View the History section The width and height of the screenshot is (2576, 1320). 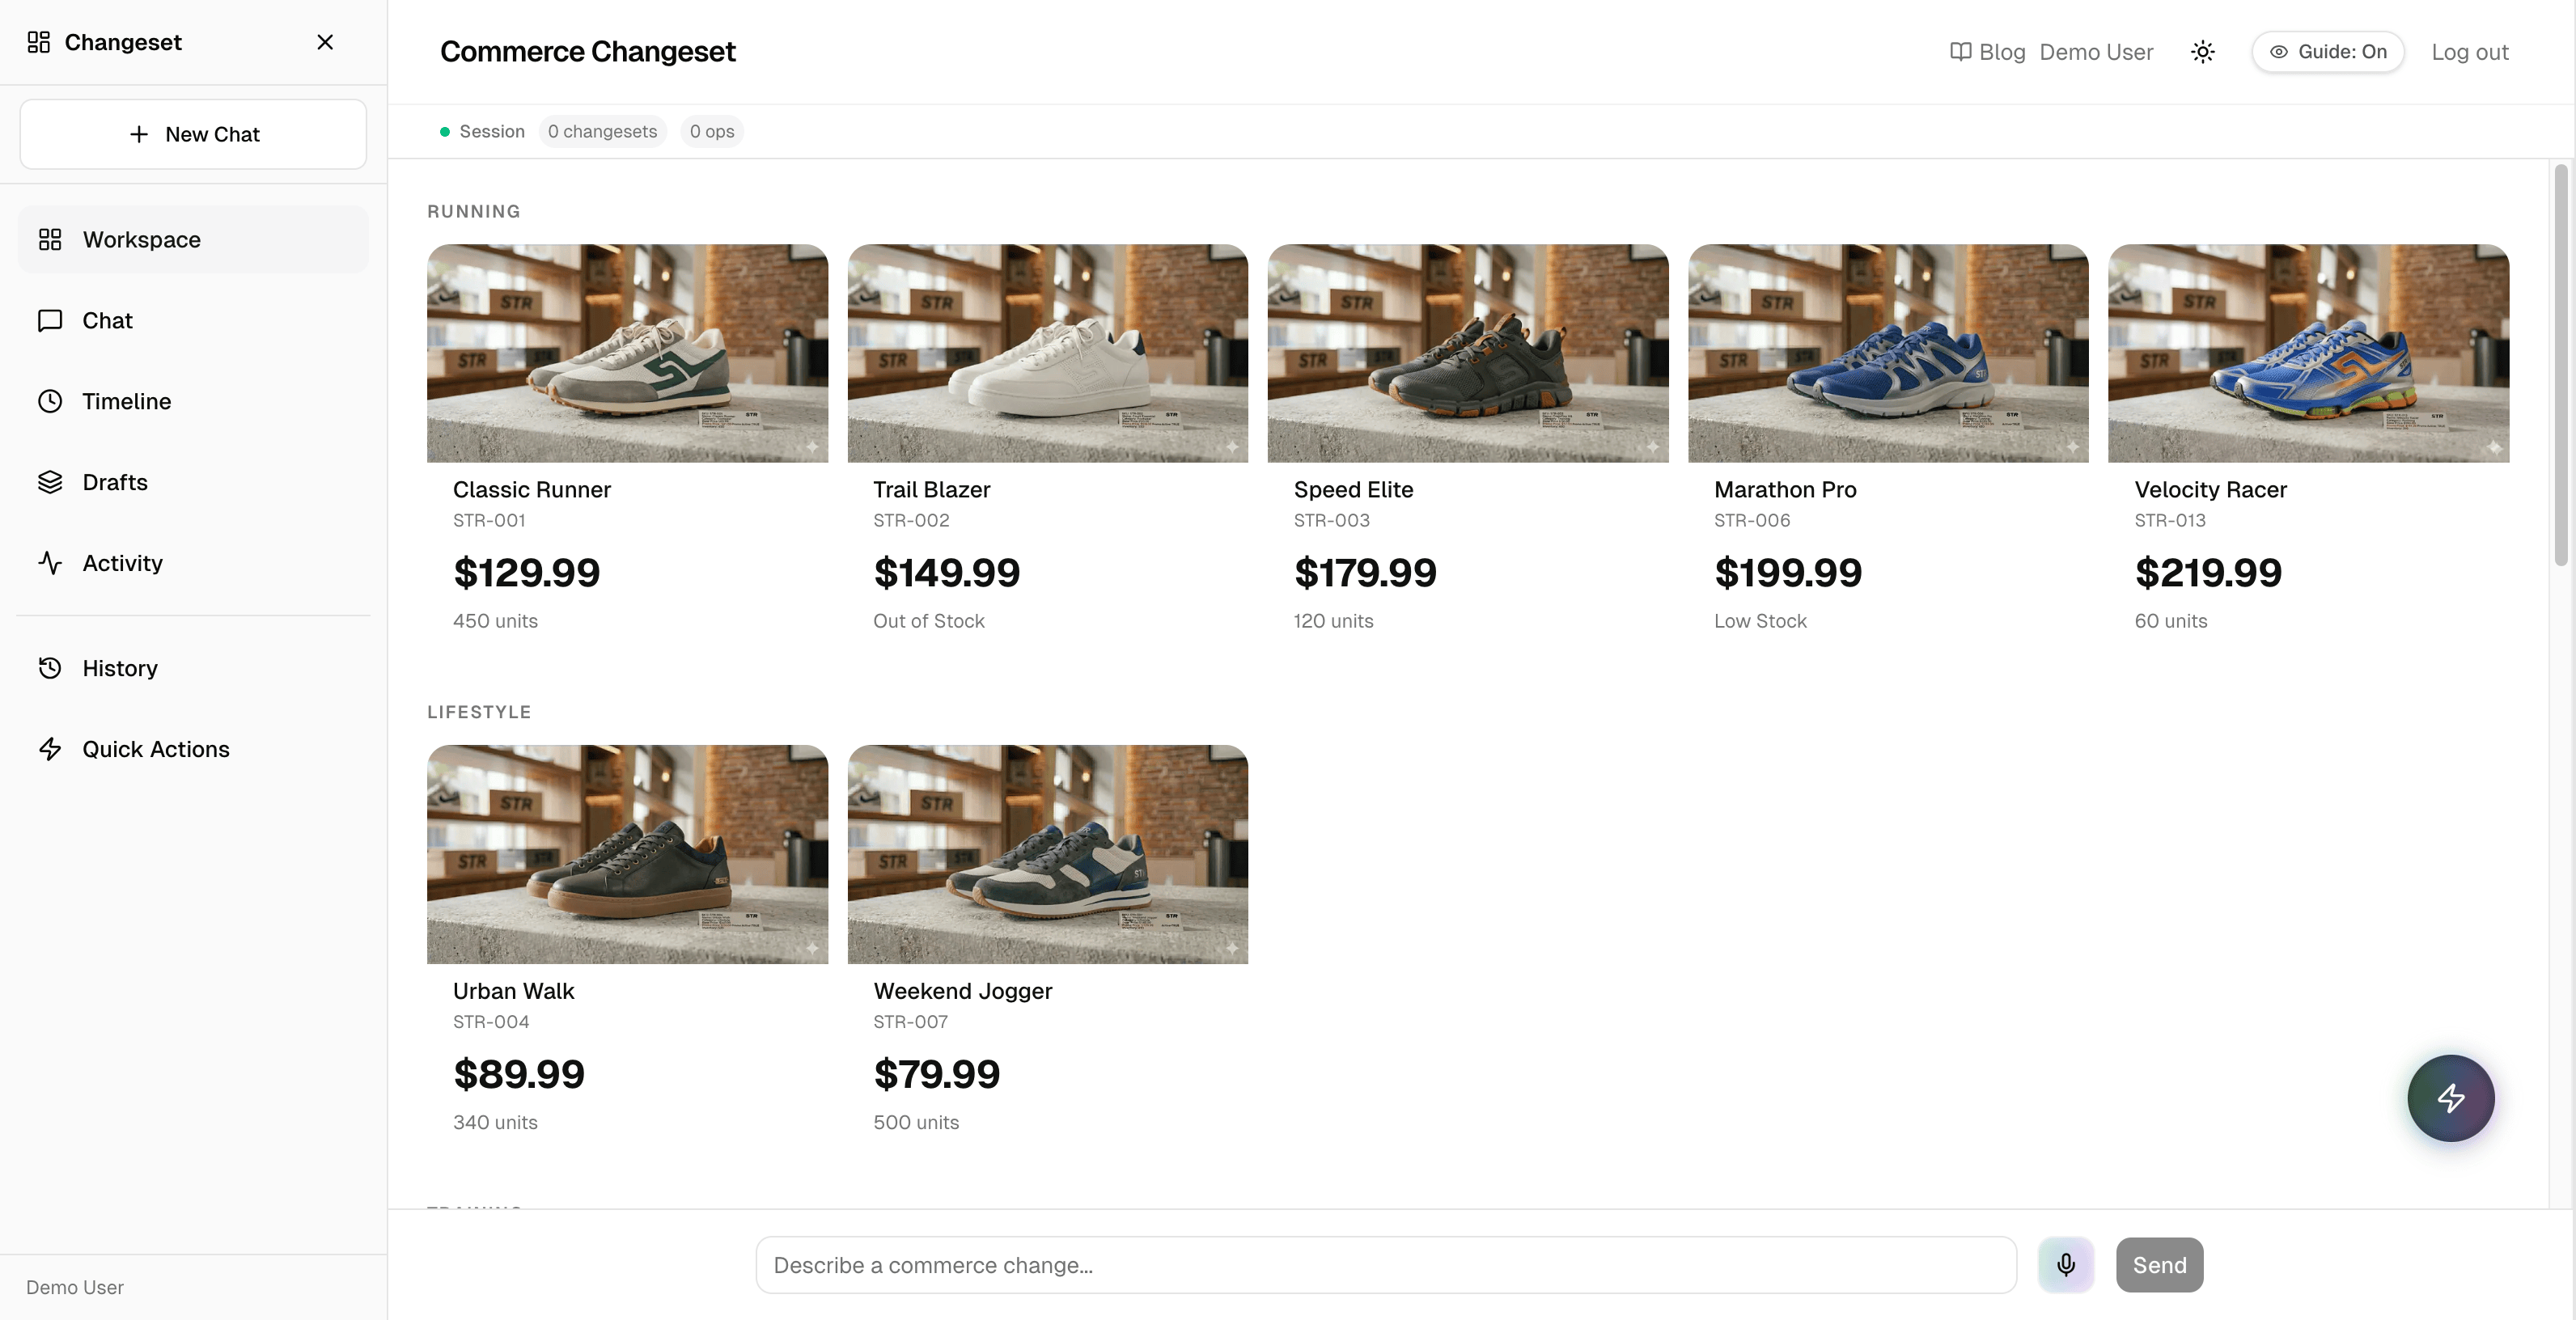pyautogui.click(x=120, y=668)
